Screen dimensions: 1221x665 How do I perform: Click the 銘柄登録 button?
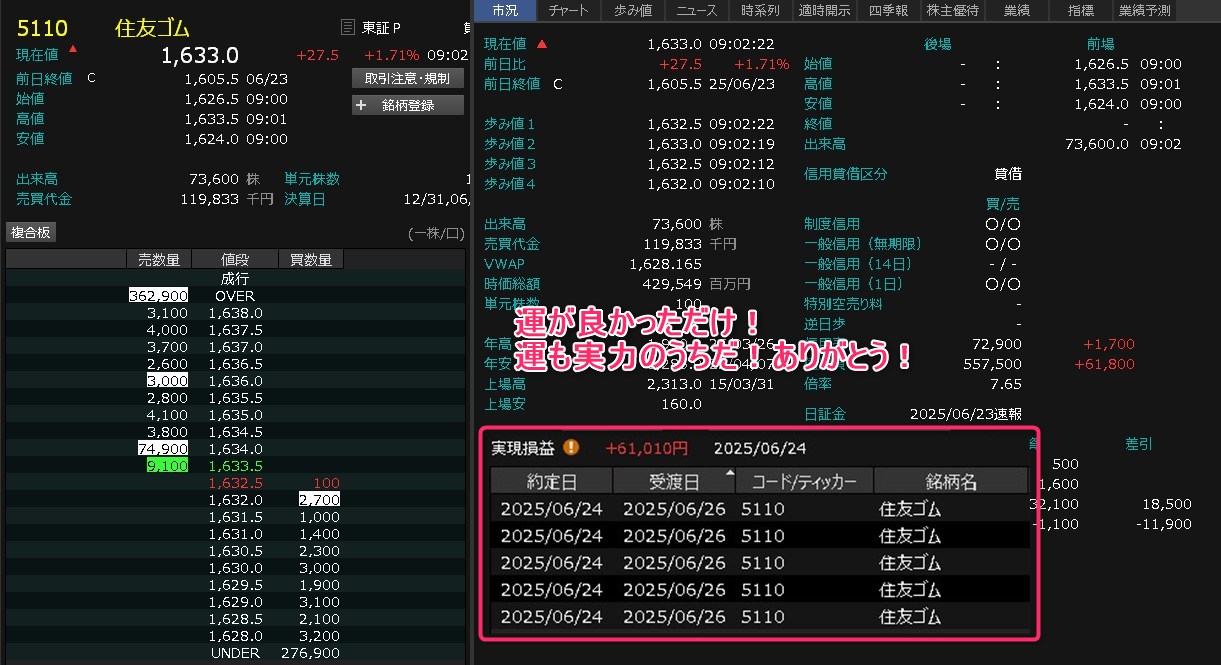[x=408, y=105]
